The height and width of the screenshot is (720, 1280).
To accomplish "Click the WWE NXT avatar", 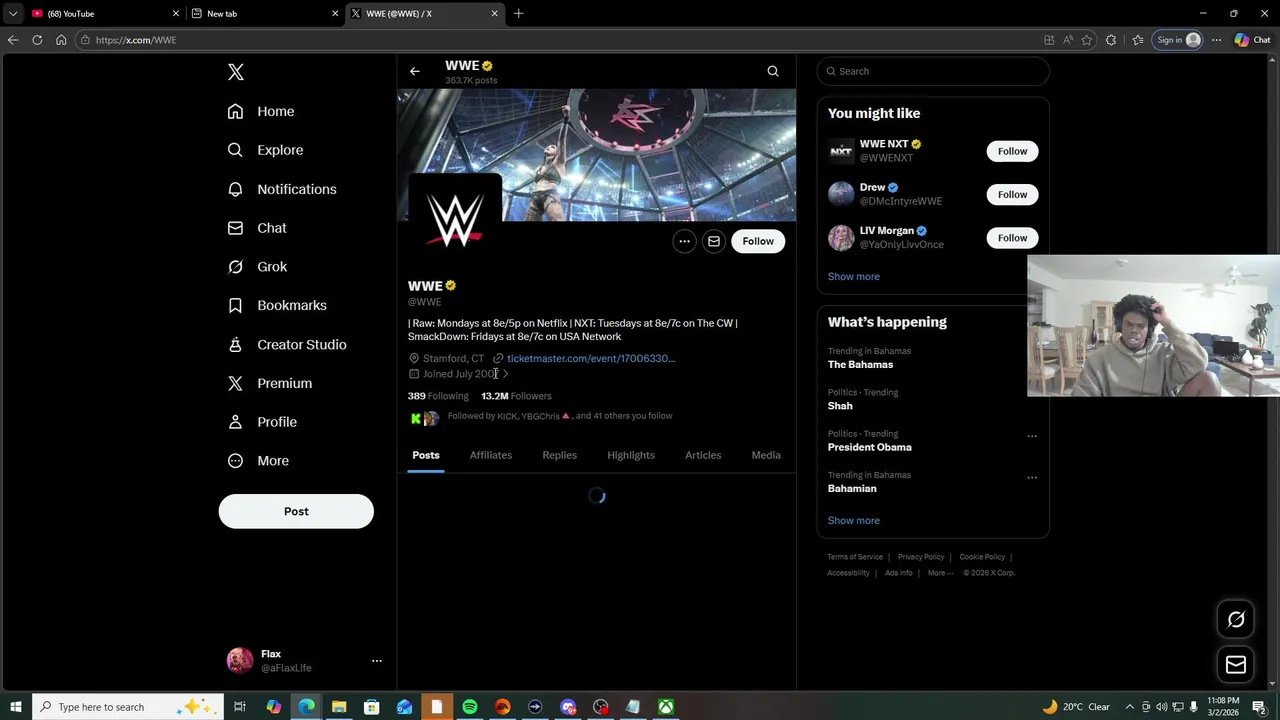I will point(841,151).
